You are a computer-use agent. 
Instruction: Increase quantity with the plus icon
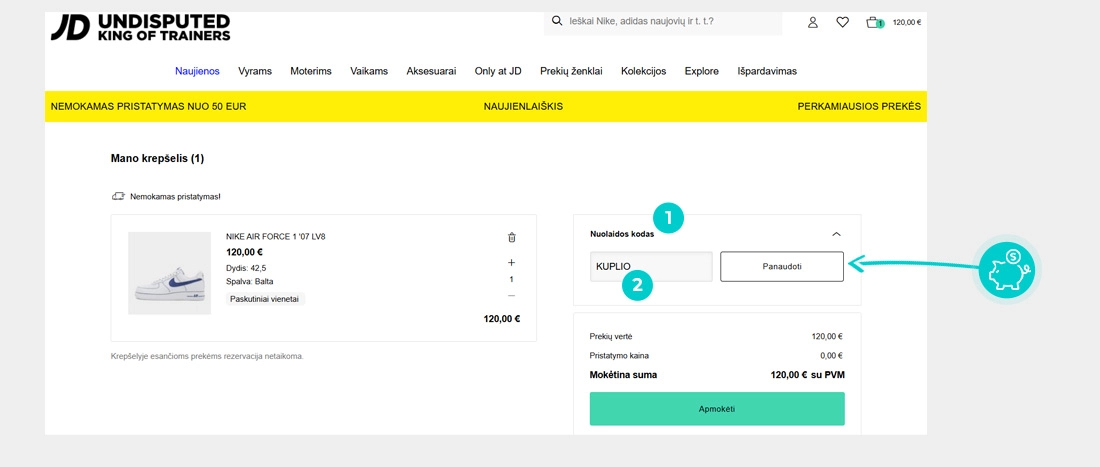[x=512, y=262]
